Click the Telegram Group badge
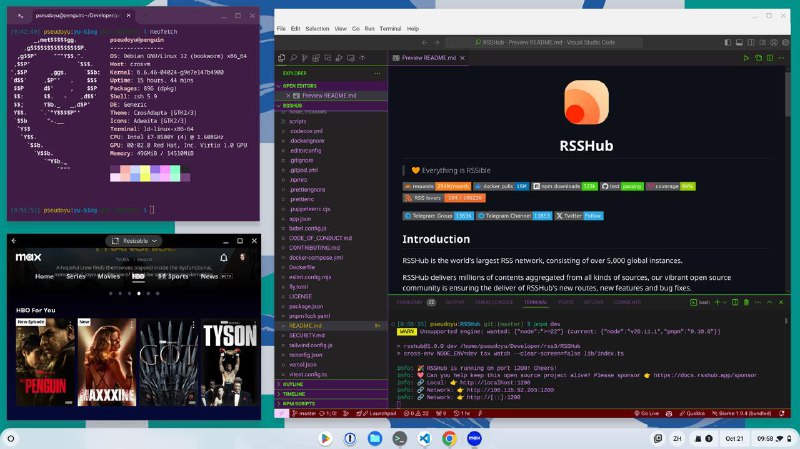This screenshot has width=800, height=449. click(x=438, y=215)
